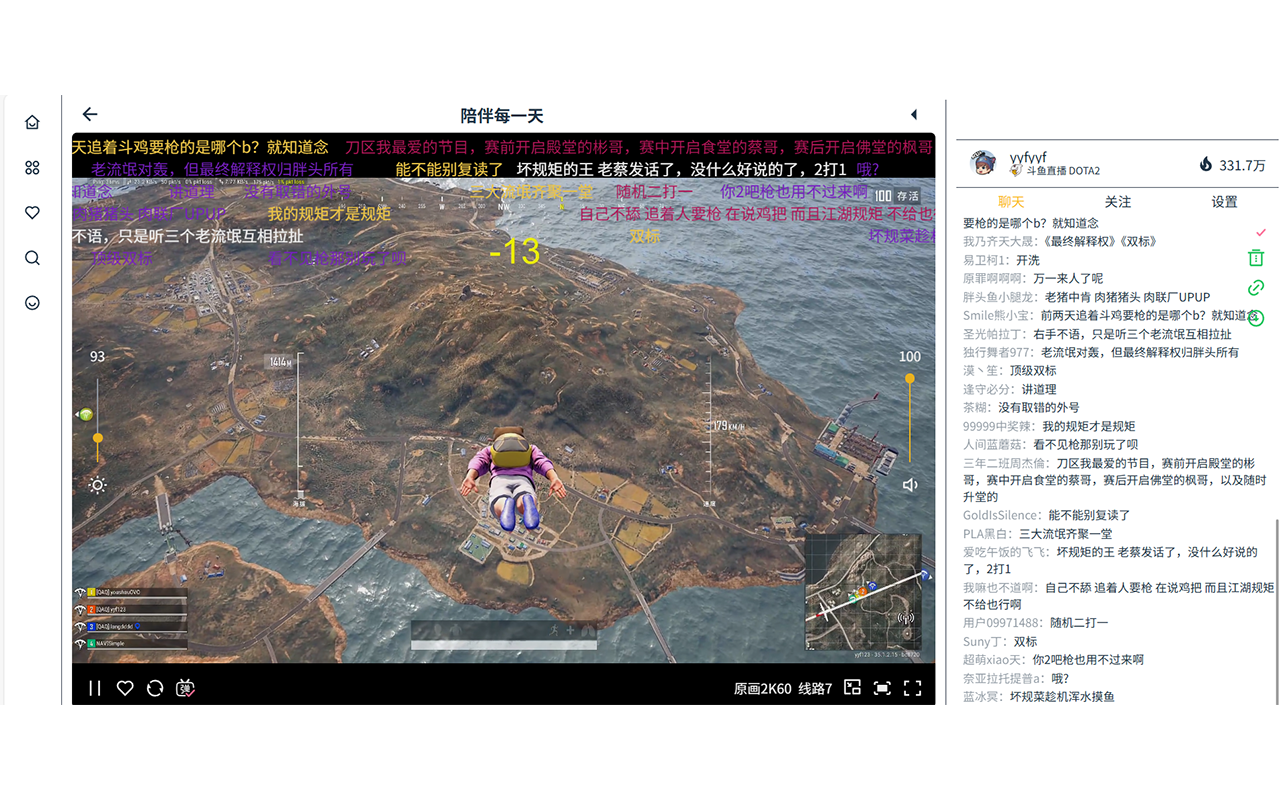Click chat message 没有取错的外号

tap(1038, 407)
